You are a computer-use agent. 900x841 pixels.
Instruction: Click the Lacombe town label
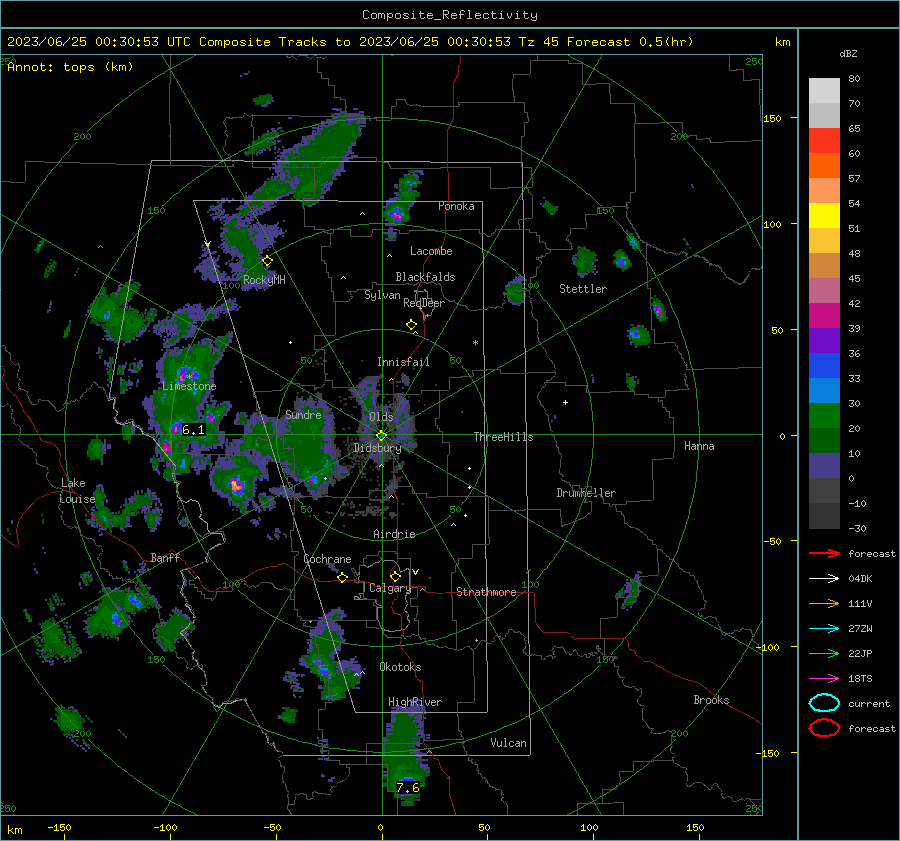pyautogui.click(x=431, y=251)
